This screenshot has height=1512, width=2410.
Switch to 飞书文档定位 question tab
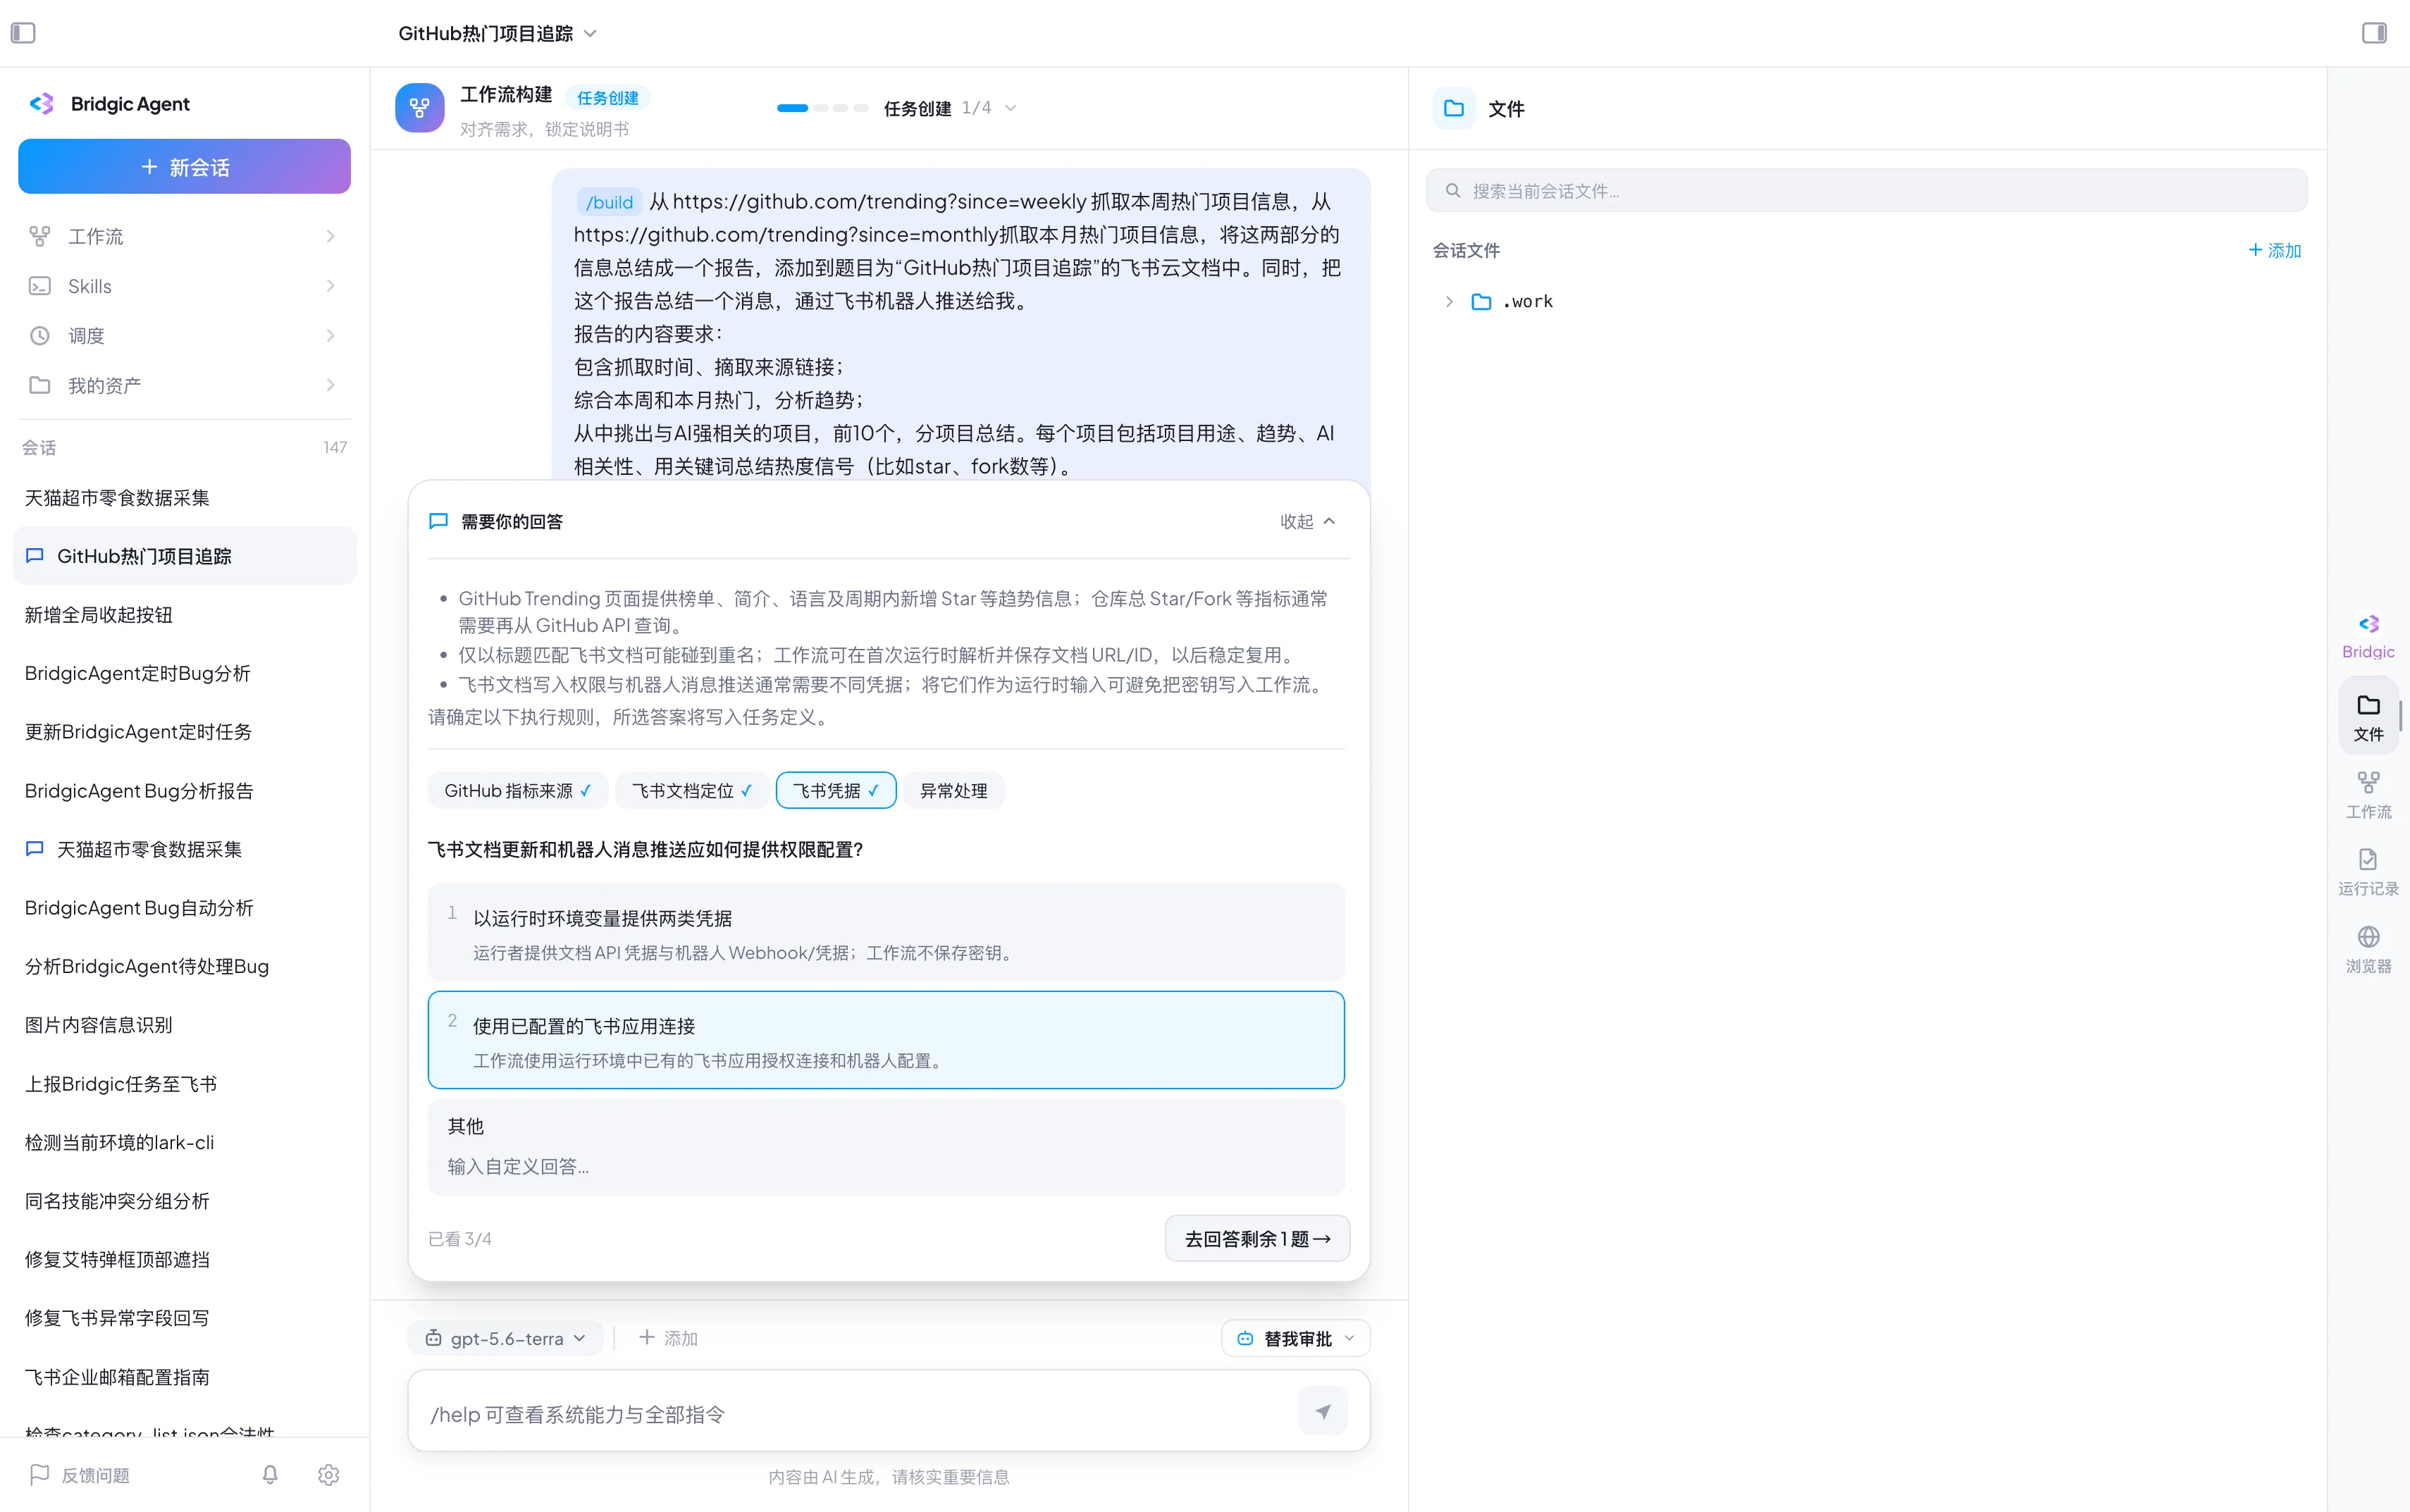[692, 790]
